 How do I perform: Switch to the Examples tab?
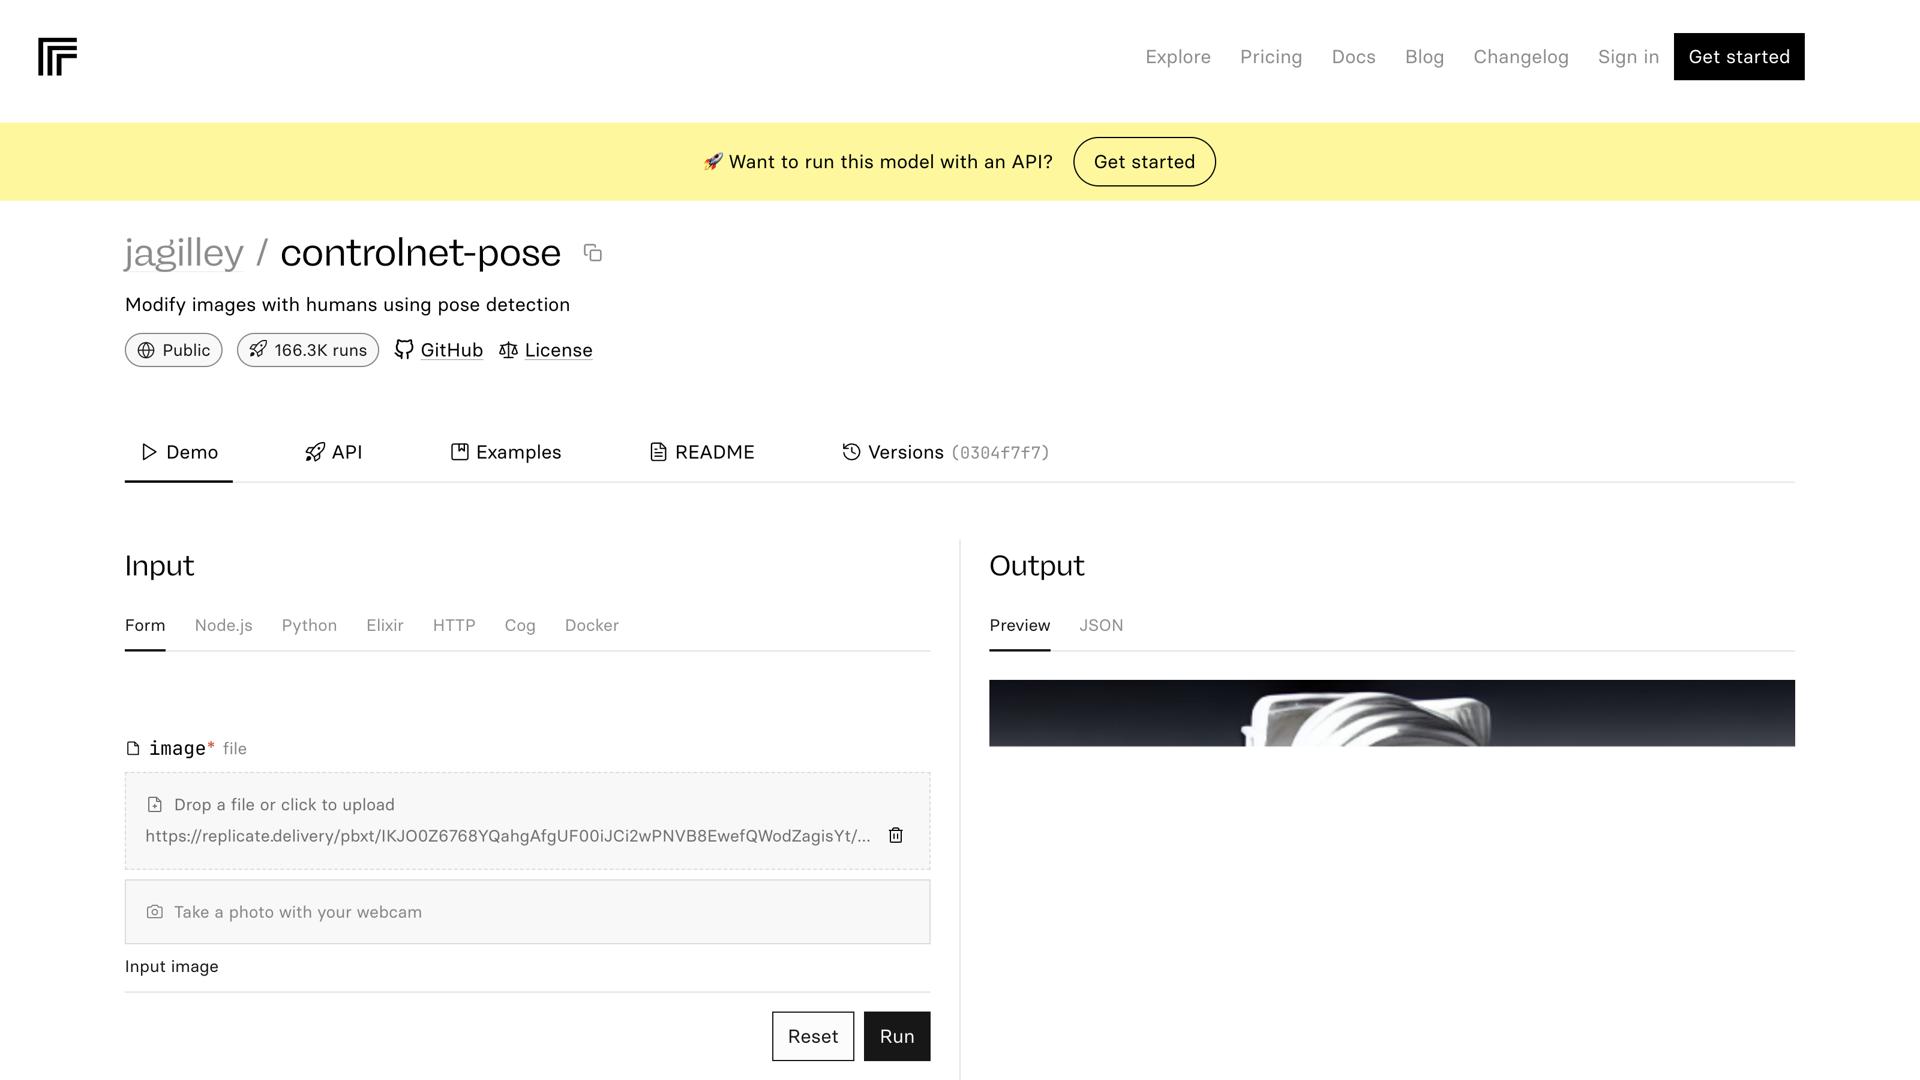click(506, 452)
